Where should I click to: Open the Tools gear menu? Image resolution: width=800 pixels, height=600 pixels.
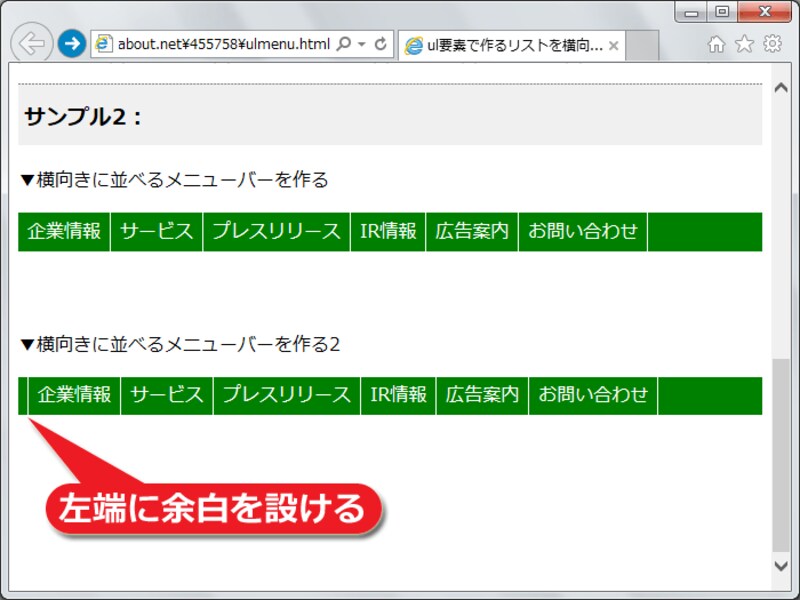770,43
